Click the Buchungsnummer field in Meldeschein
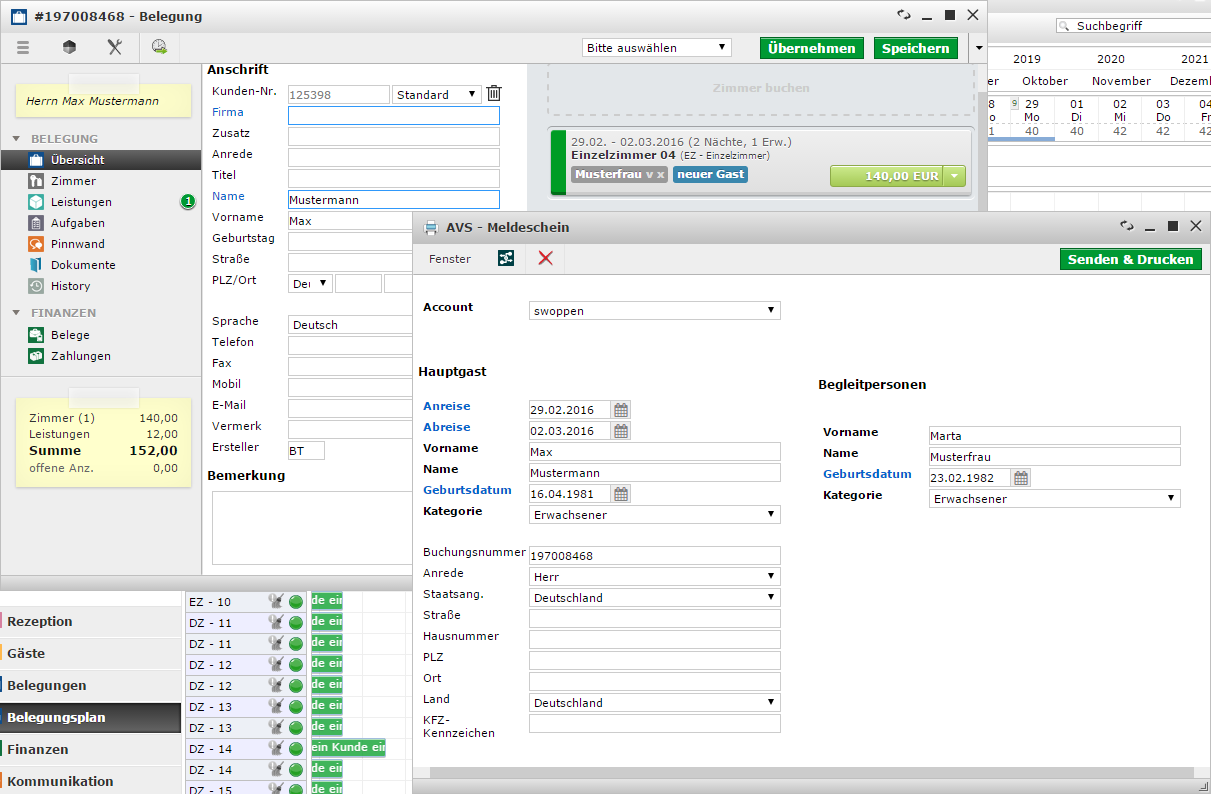 tap(655, 556)
